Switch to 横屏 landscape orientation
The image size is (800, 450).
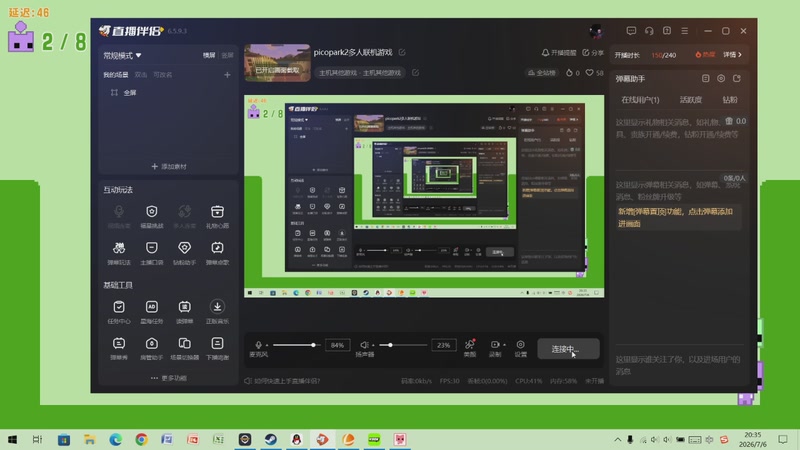click(209, 55)
